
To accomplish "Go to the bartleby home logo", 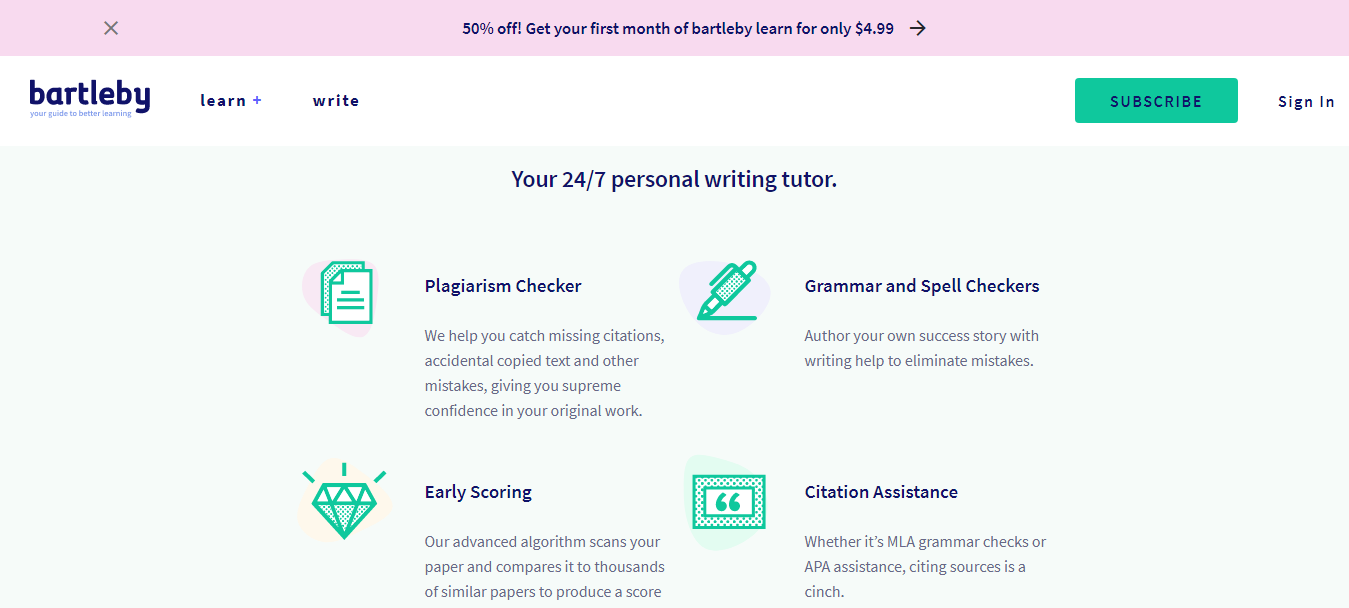I will coord(90,98).
